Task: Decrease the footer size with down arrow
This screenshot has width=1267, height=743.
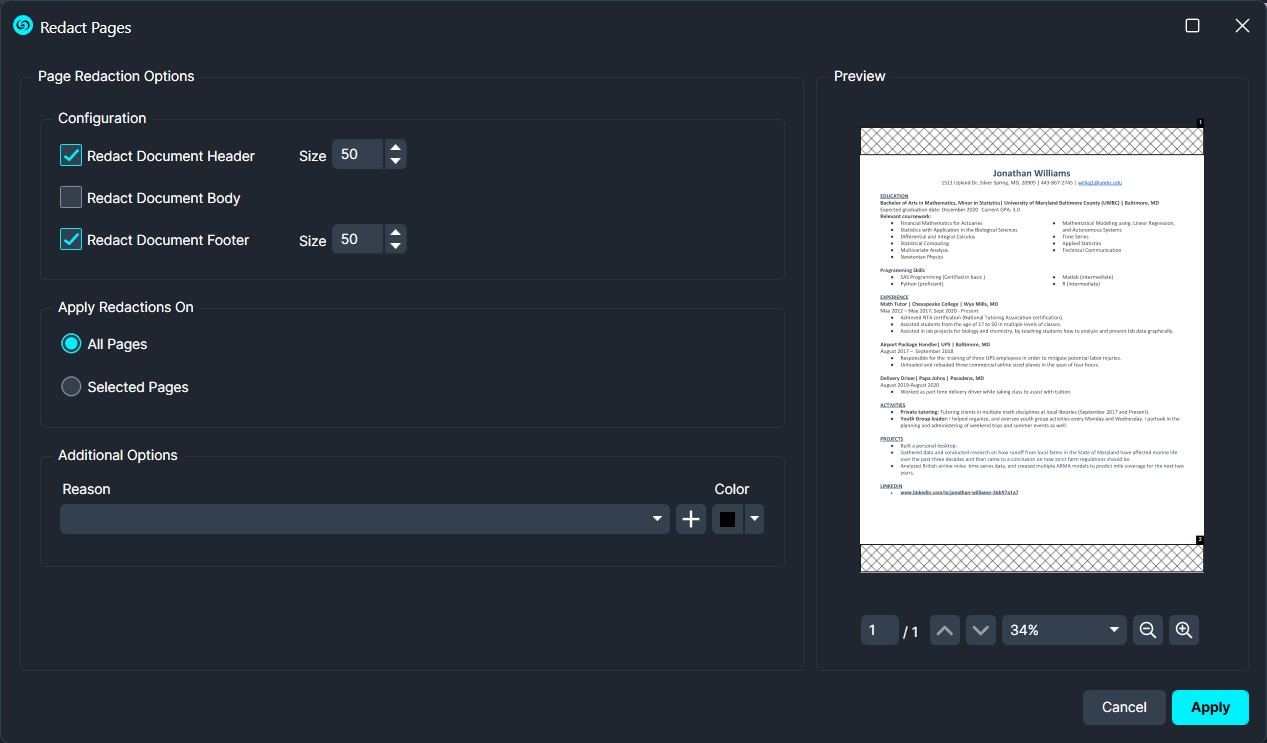Action: tap(395, 246)
